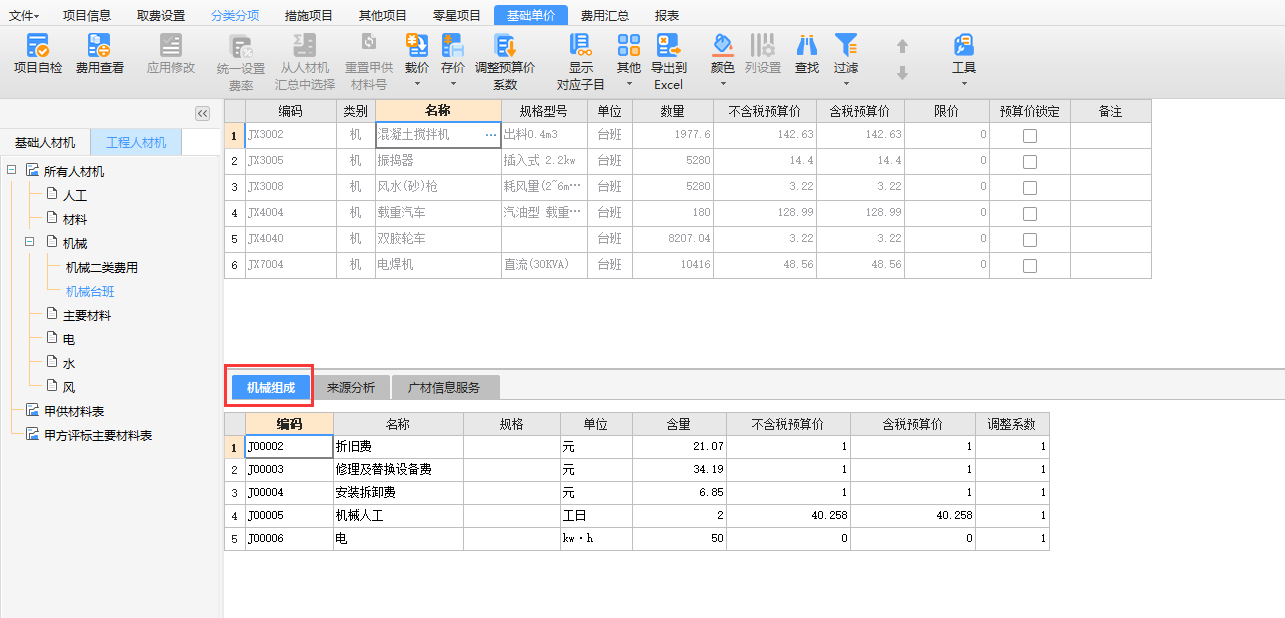Expand the 工具 dropdown menu
Viewport: 1285px width, 618px height.
pos(963,85)
